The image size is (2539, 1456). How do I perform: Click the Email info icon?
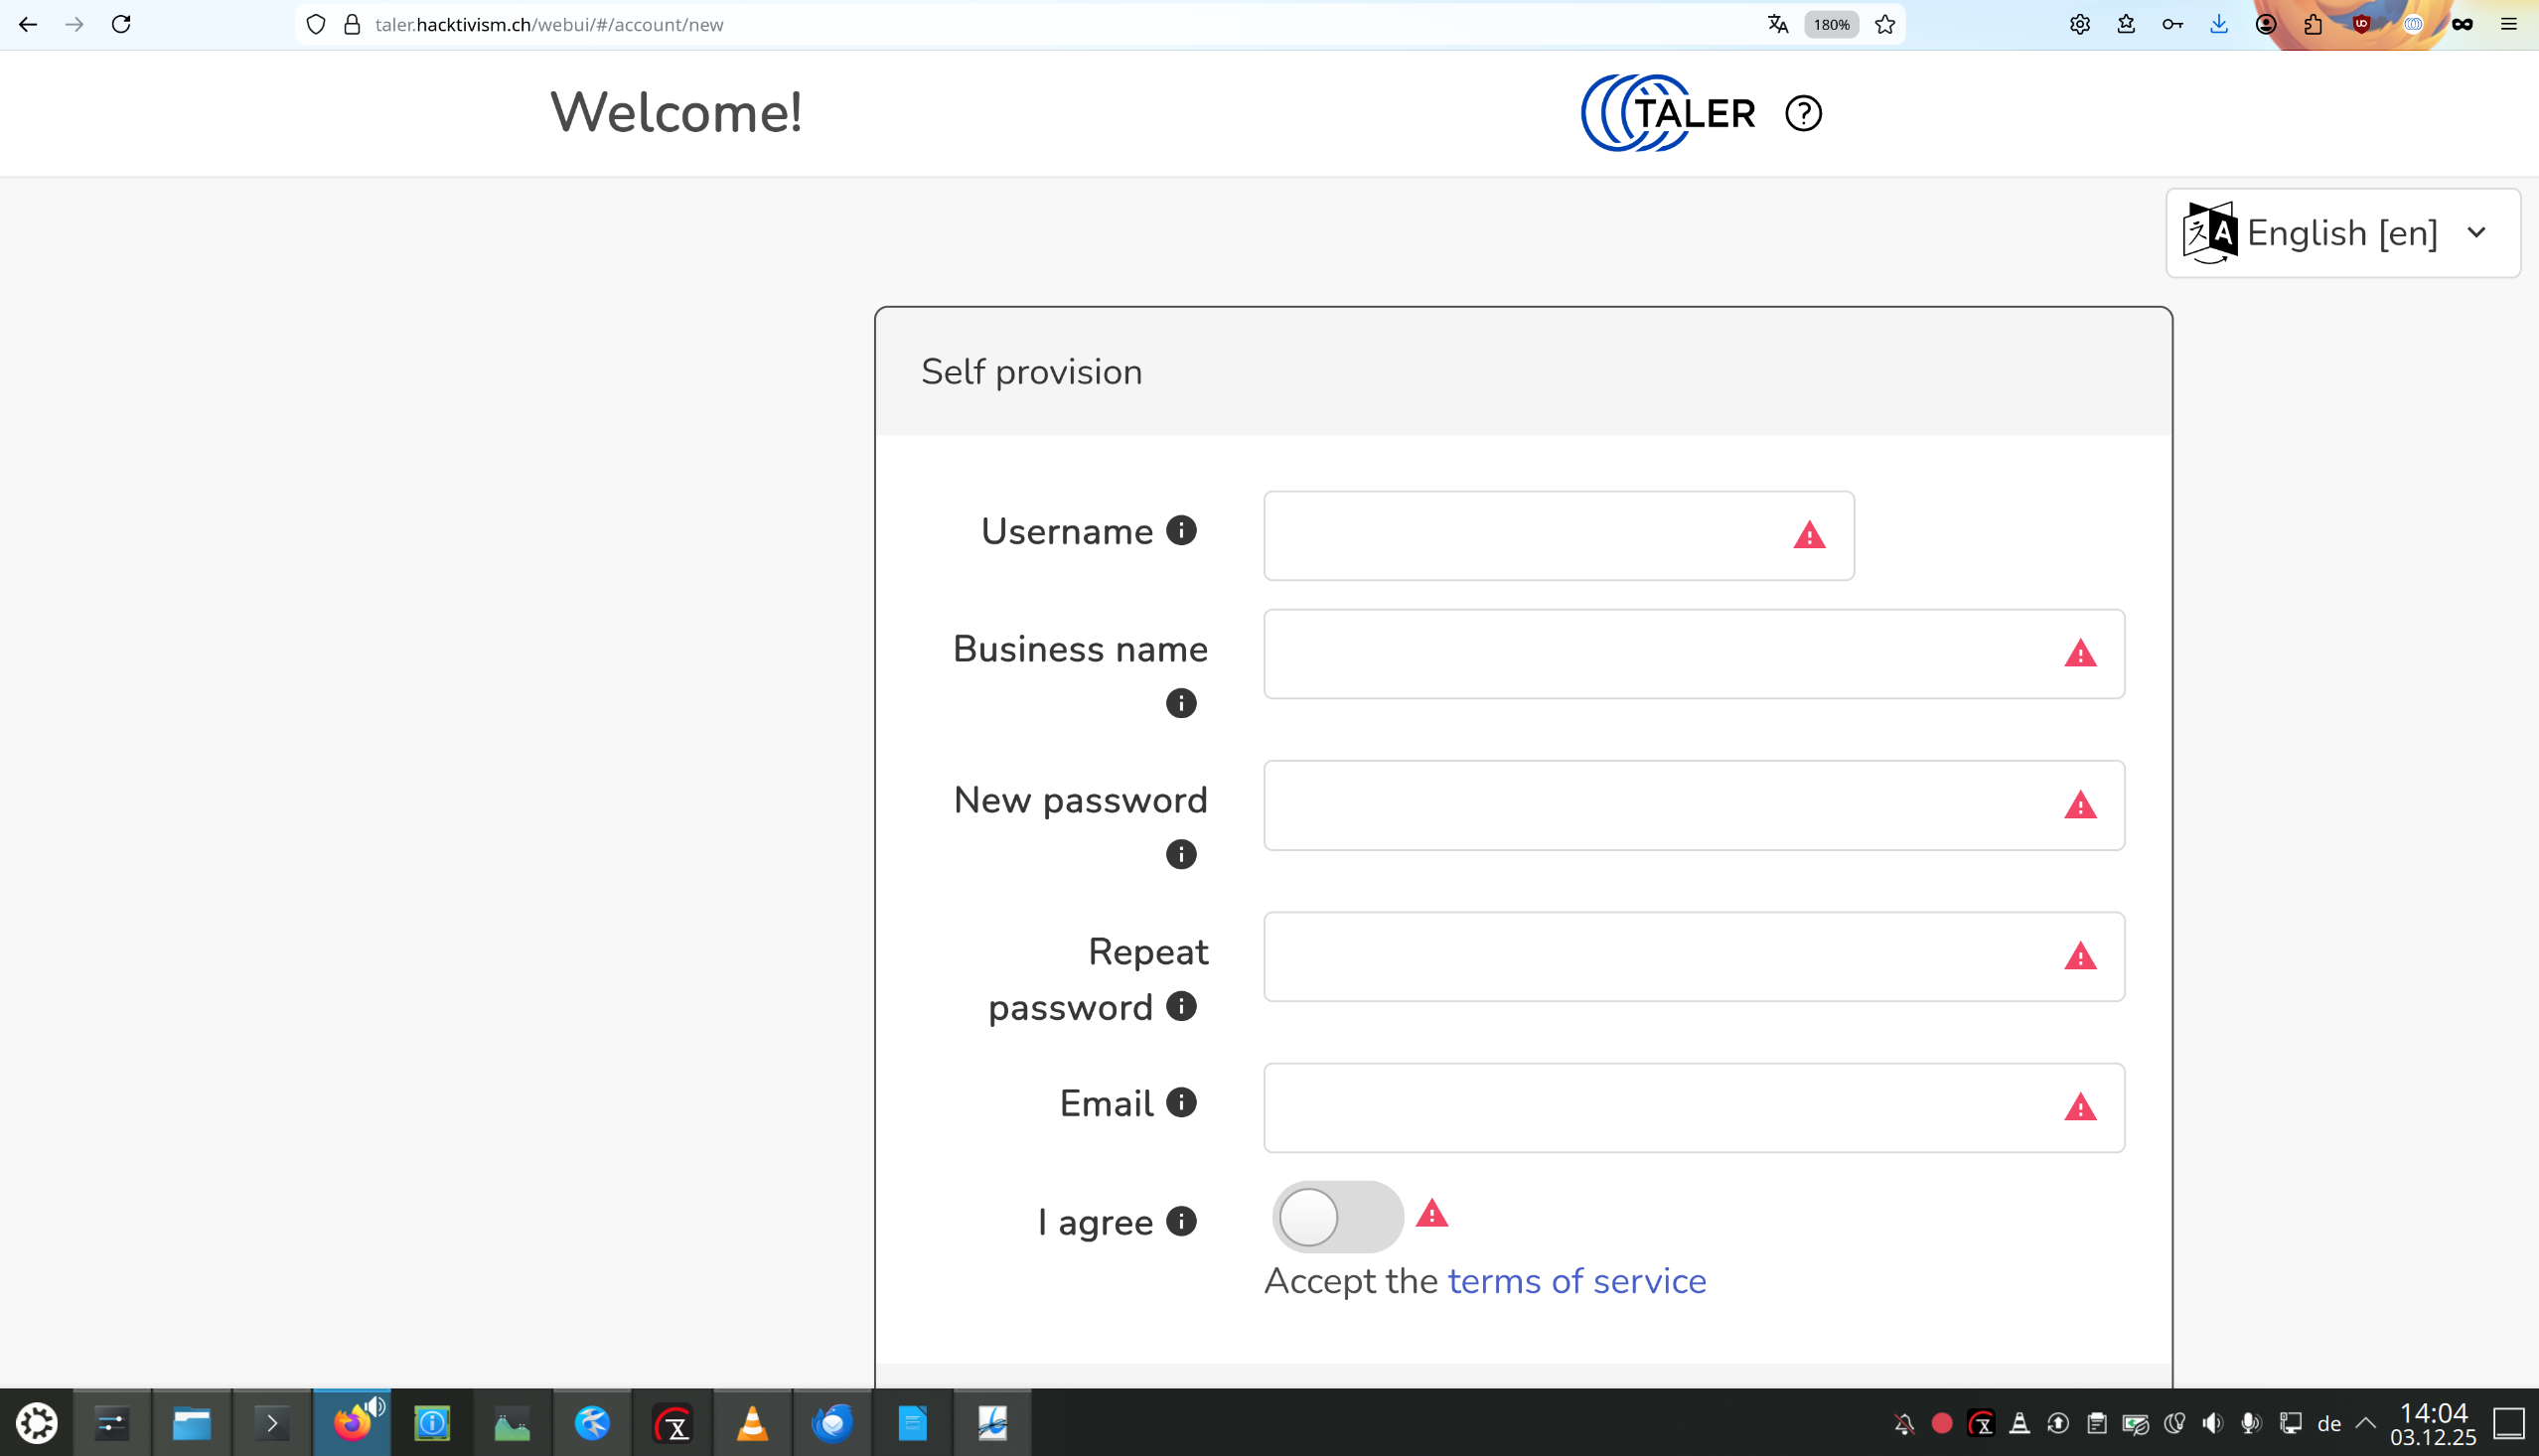(1181, 1102)
